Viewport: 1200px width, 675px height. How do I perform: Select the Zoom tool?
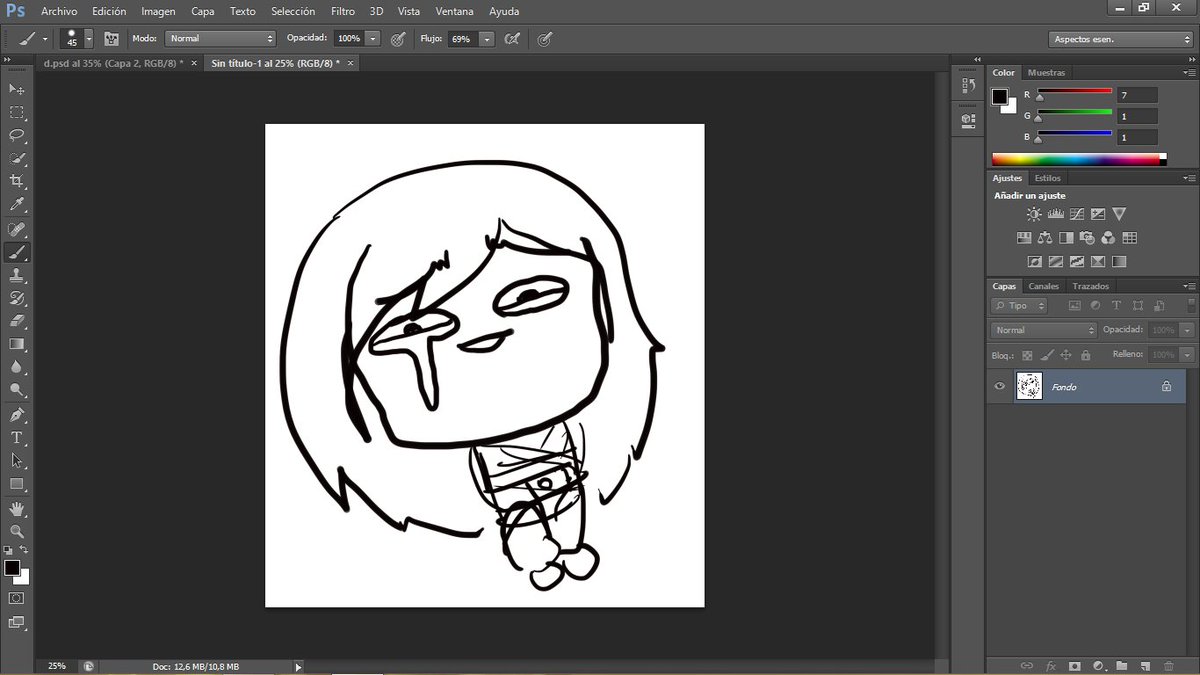click(16, 530)
